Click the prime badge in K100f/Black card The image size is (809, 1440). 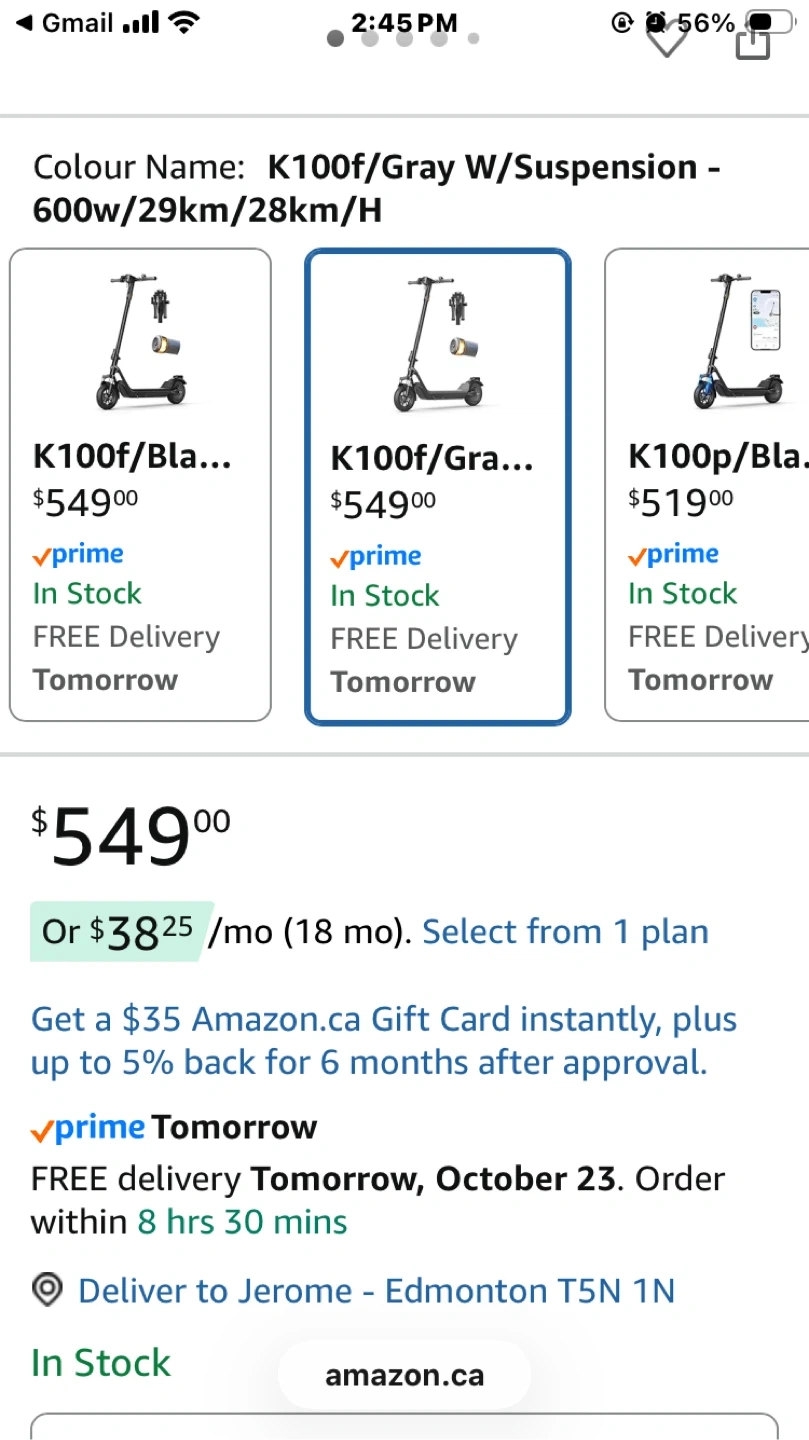(78, 555)
